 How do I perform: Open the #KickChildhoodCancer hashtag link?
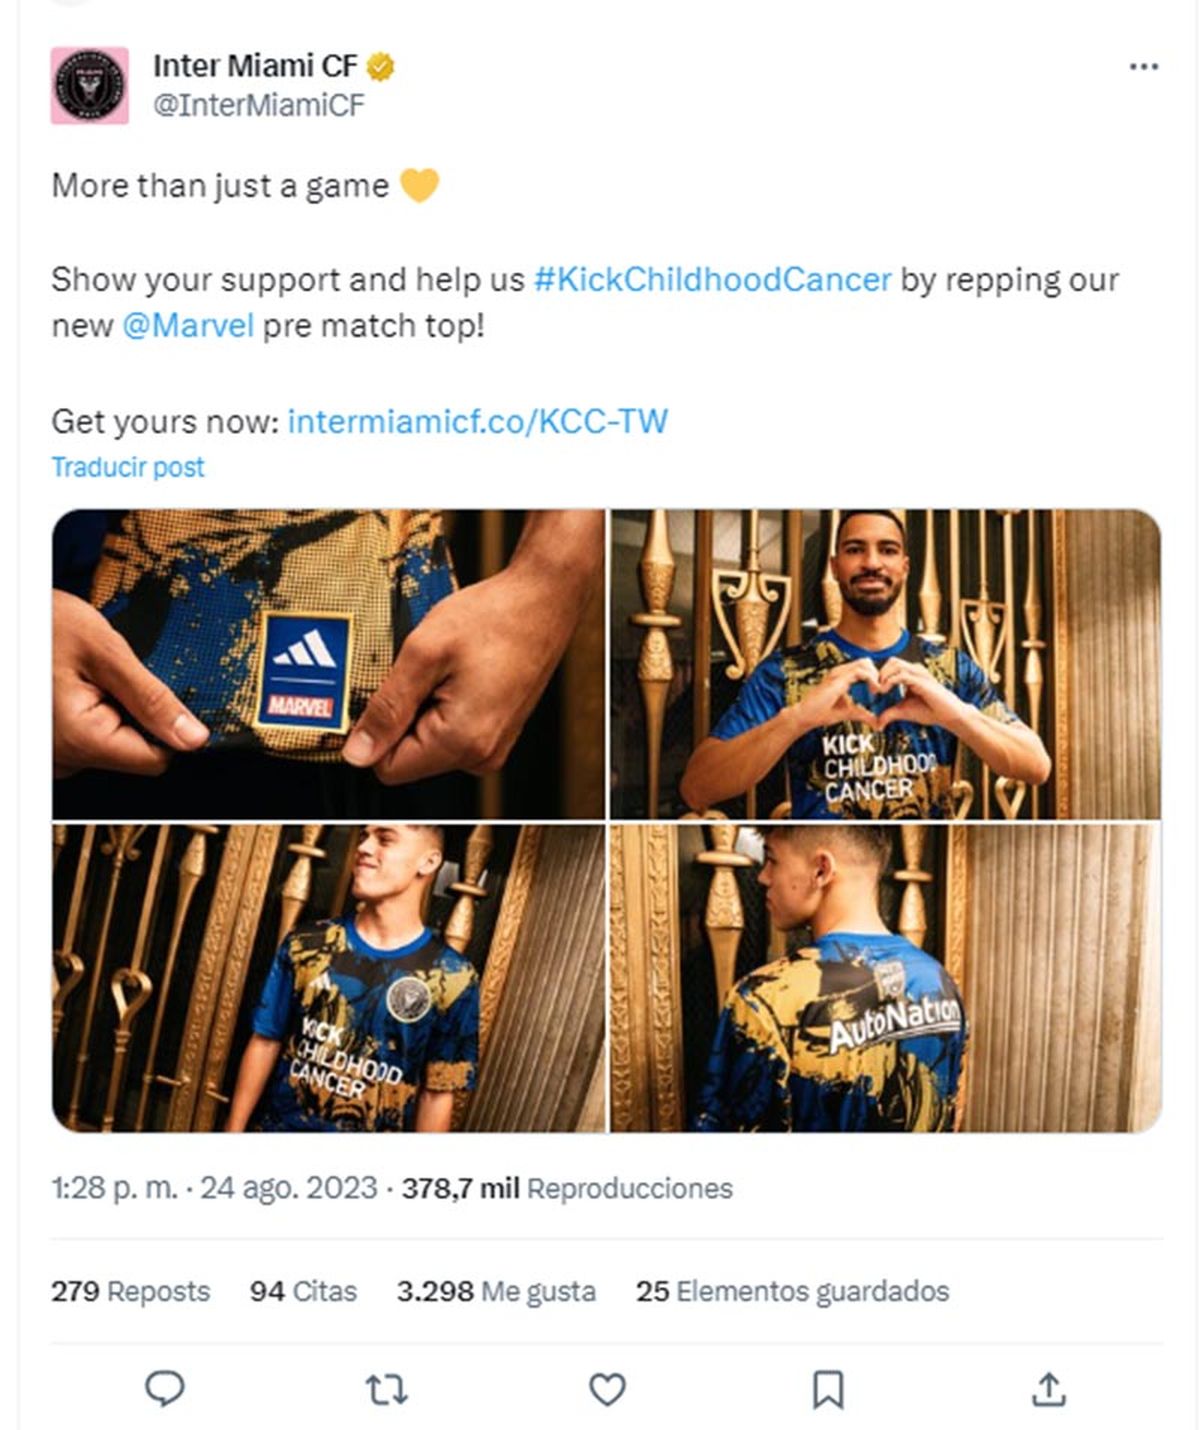712,279
